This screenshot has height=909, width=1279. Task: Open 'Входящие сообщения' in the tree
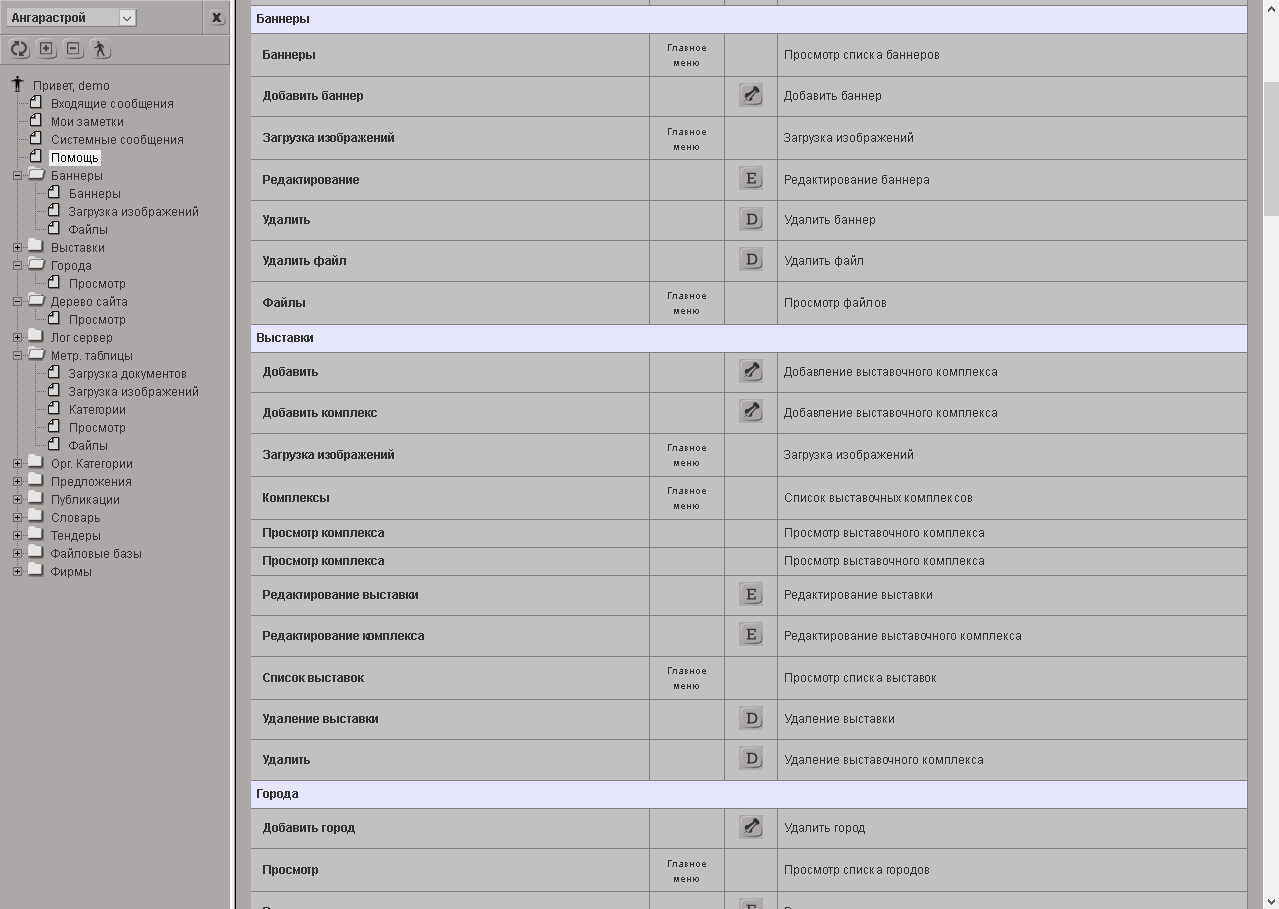click(x=112, y=104)
